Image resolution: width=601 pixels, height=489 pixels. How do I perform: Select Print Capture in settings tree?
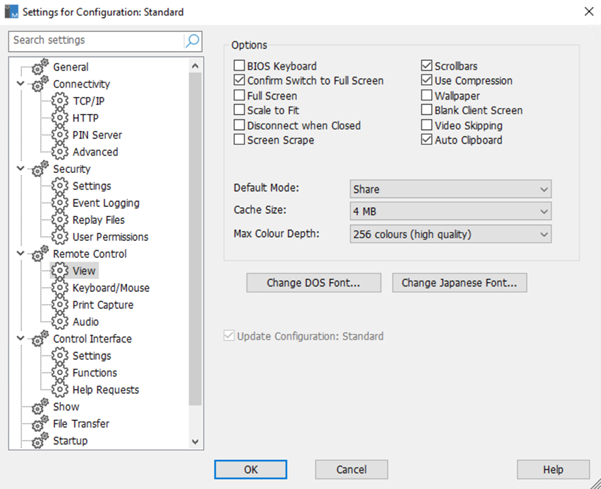[x=103, y=305]
